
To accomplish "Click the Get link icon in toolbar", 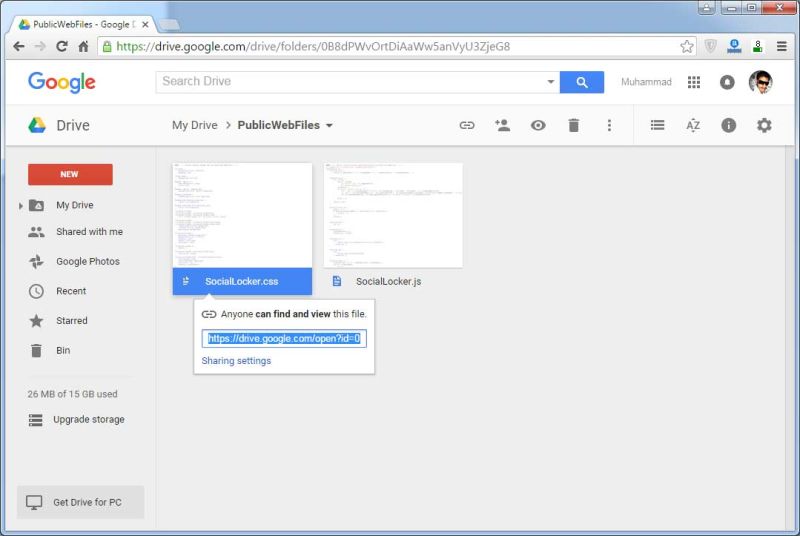I will [467, 125].
